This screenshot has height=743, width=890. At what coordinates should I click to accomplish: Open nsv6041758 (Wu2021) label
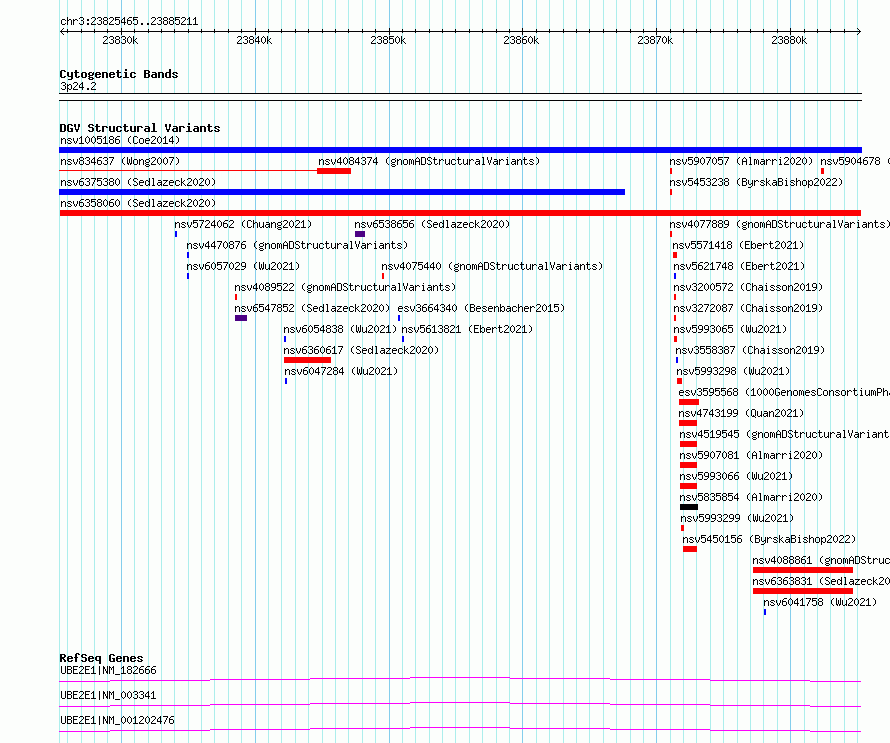(820, 602)
